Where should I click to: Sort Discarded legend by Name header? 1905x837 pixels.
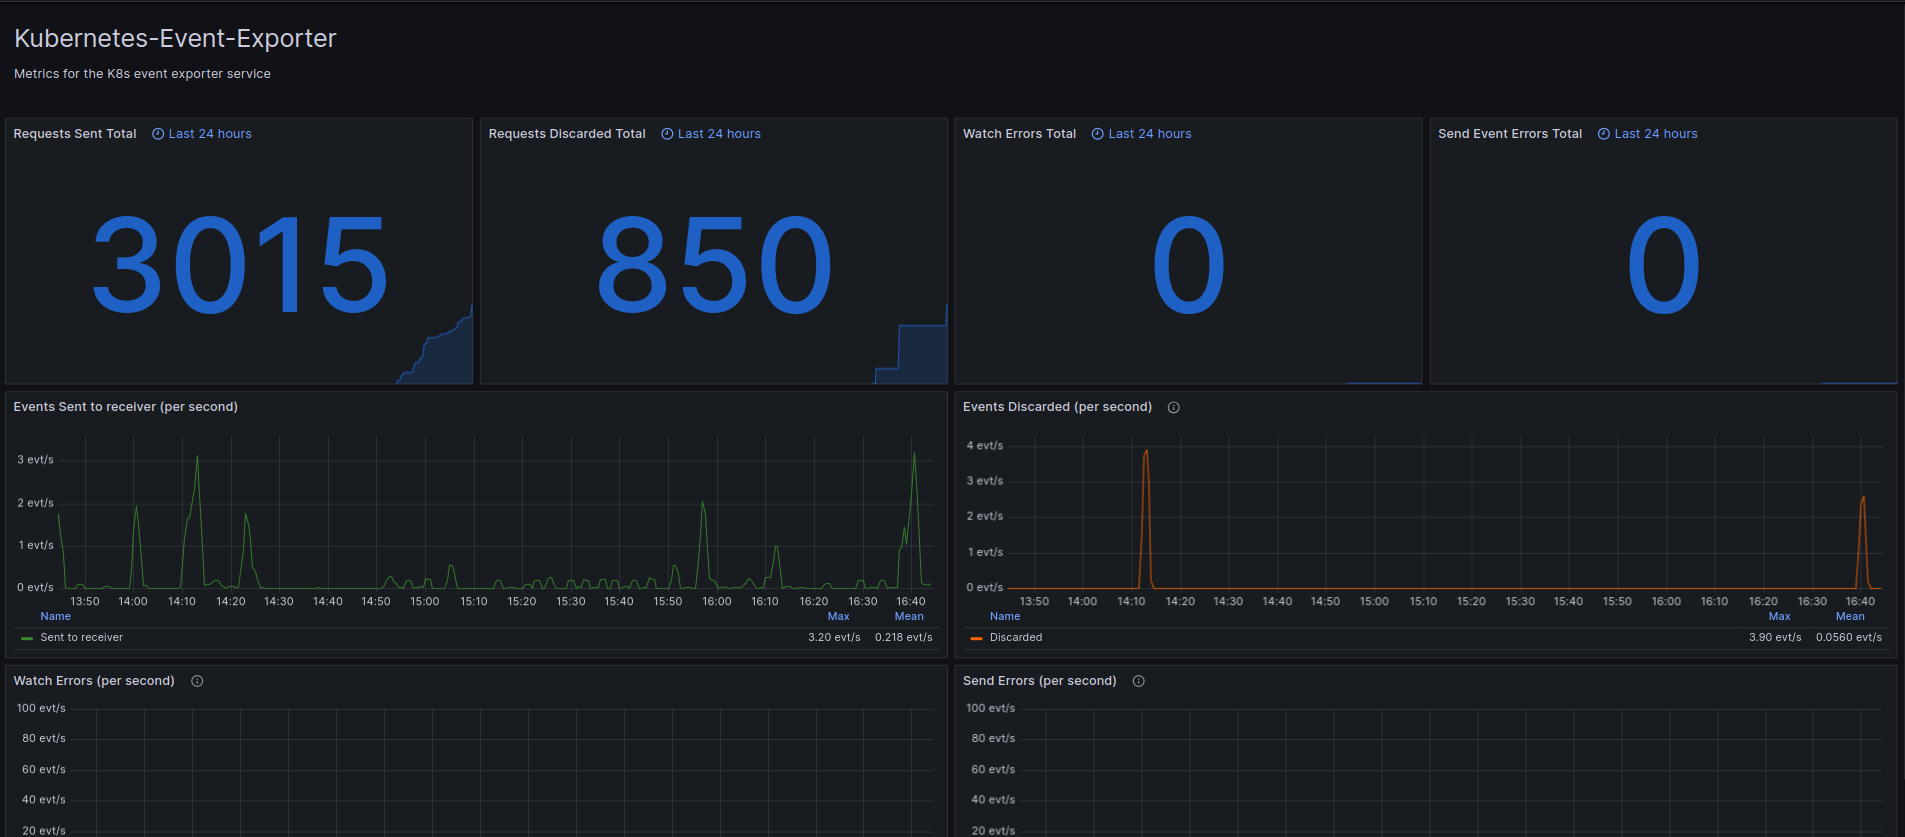1005,617
